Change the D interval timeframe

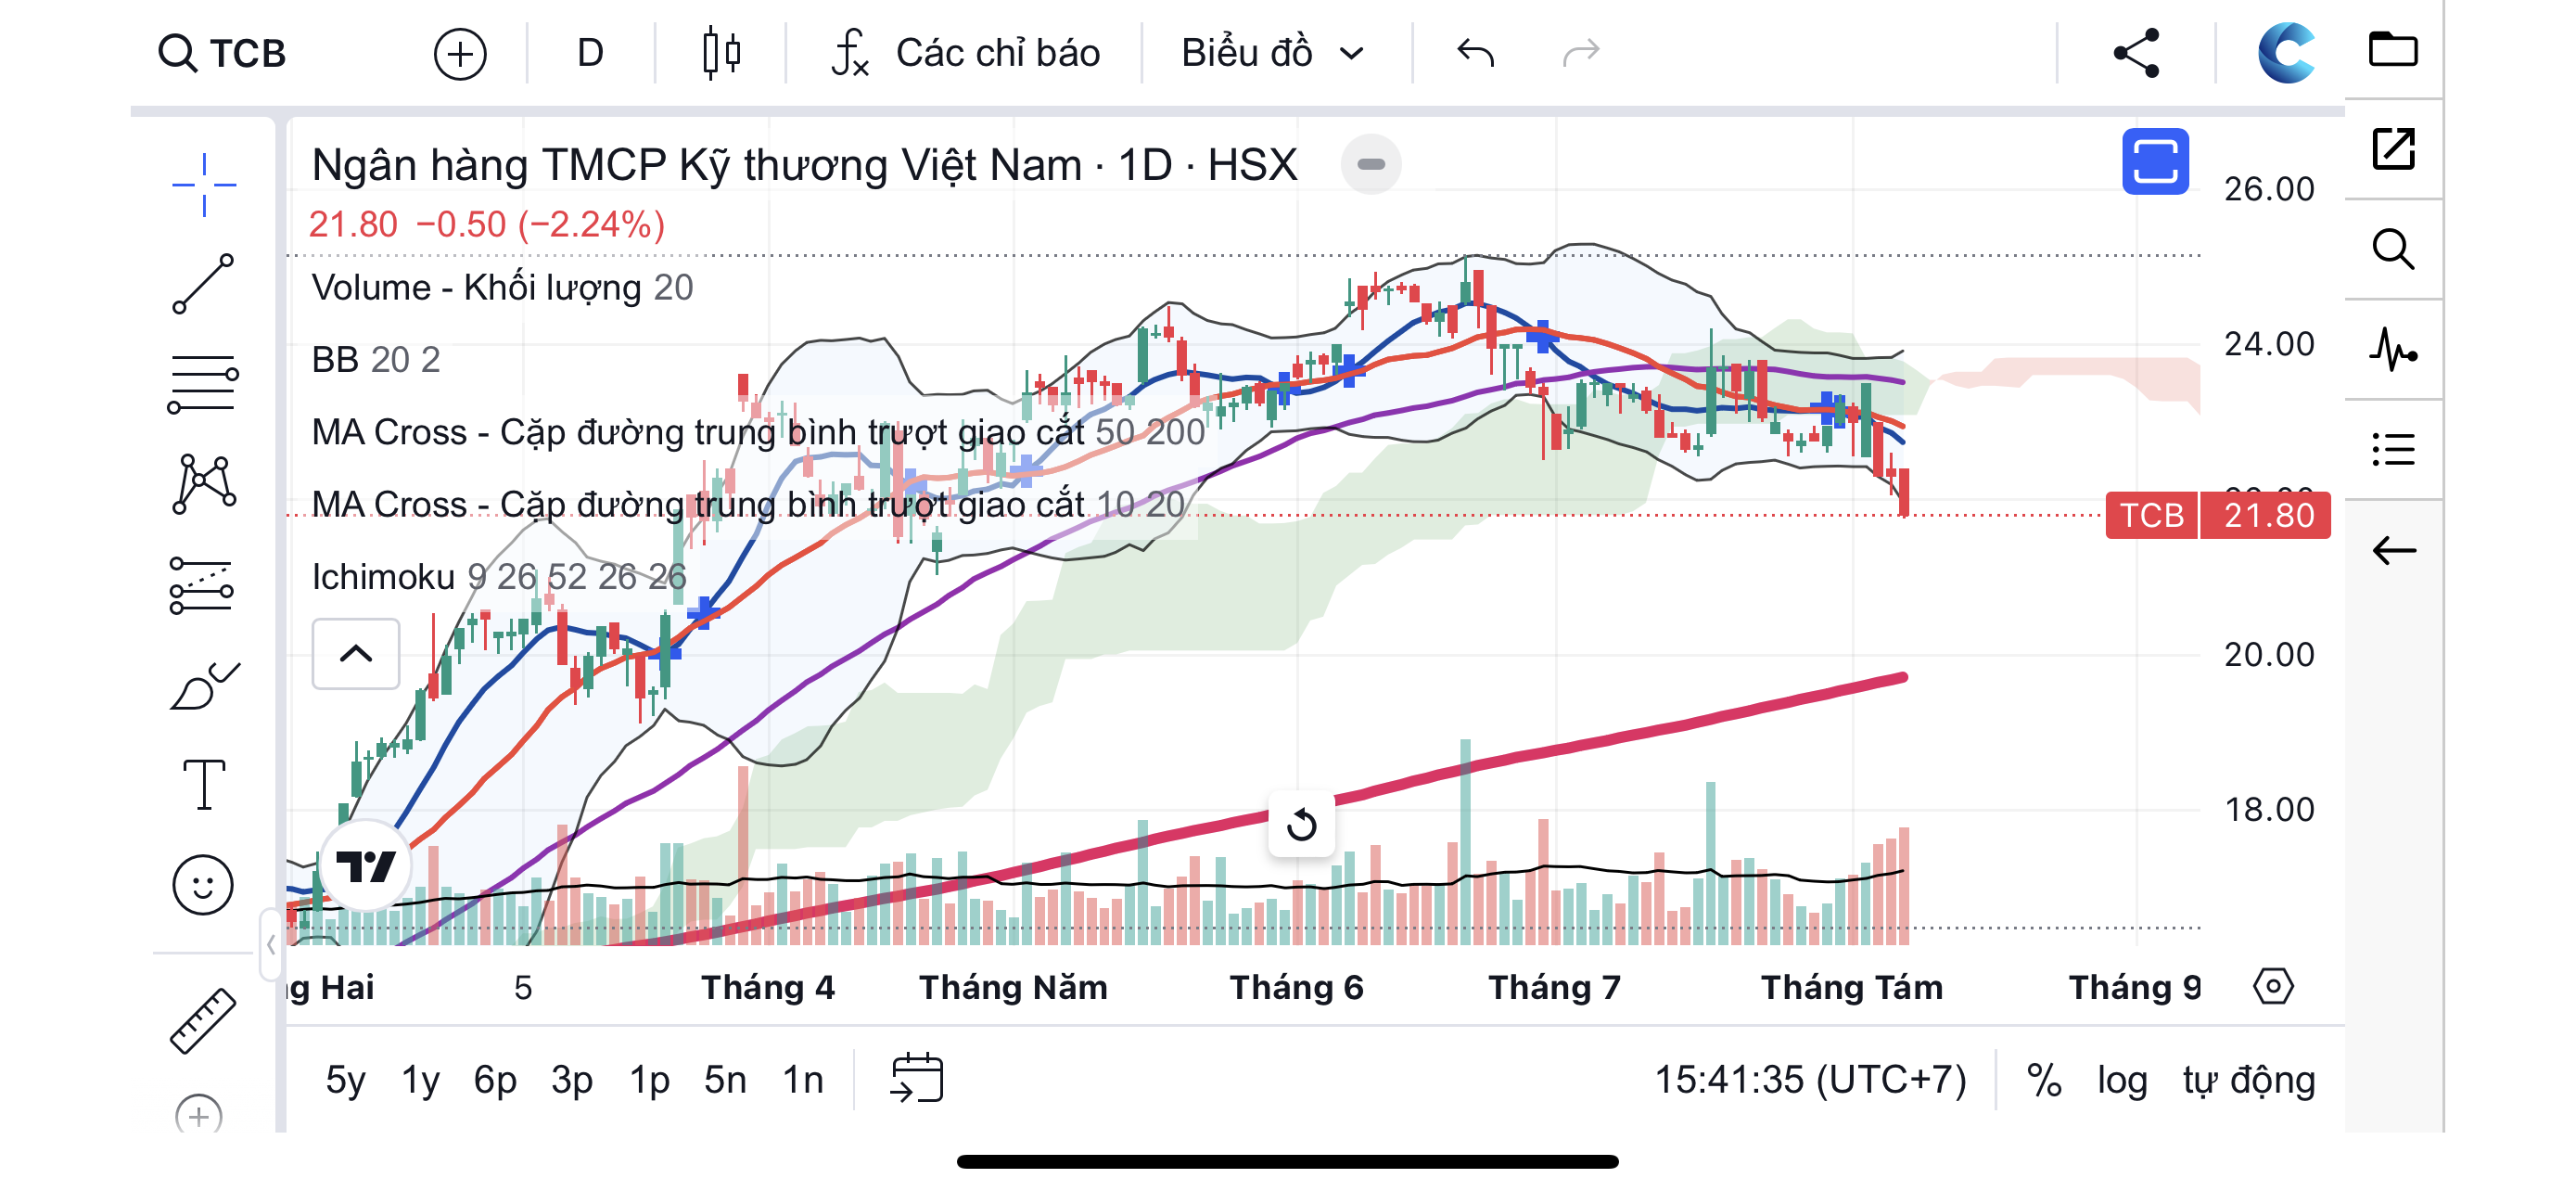(x=590, y=53)
